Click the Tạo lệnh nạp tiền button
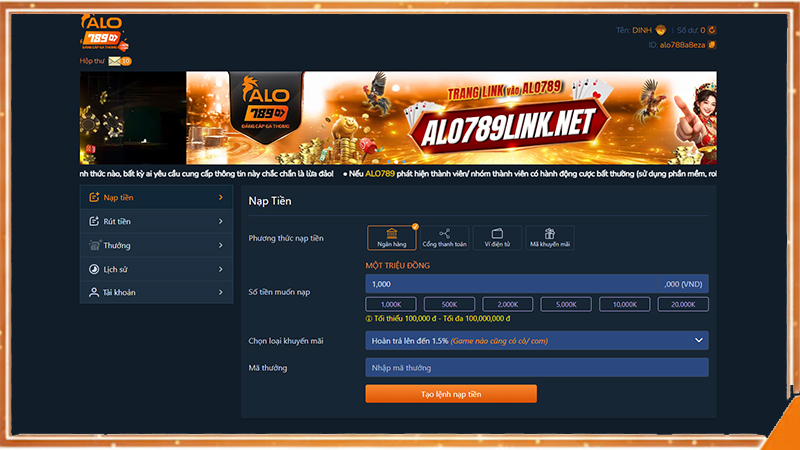This screenshot has width=800, height=450. pos(450,394)
